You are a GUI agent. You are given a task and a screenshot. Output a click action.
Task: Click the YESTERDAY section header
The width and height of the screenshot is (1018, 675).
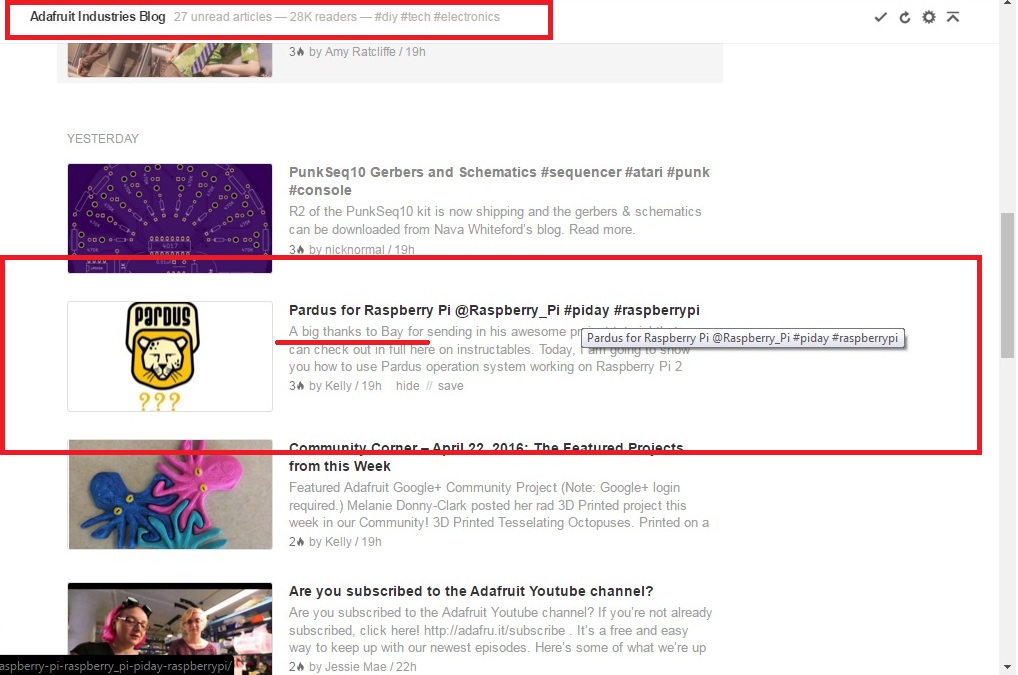(103, 139)
